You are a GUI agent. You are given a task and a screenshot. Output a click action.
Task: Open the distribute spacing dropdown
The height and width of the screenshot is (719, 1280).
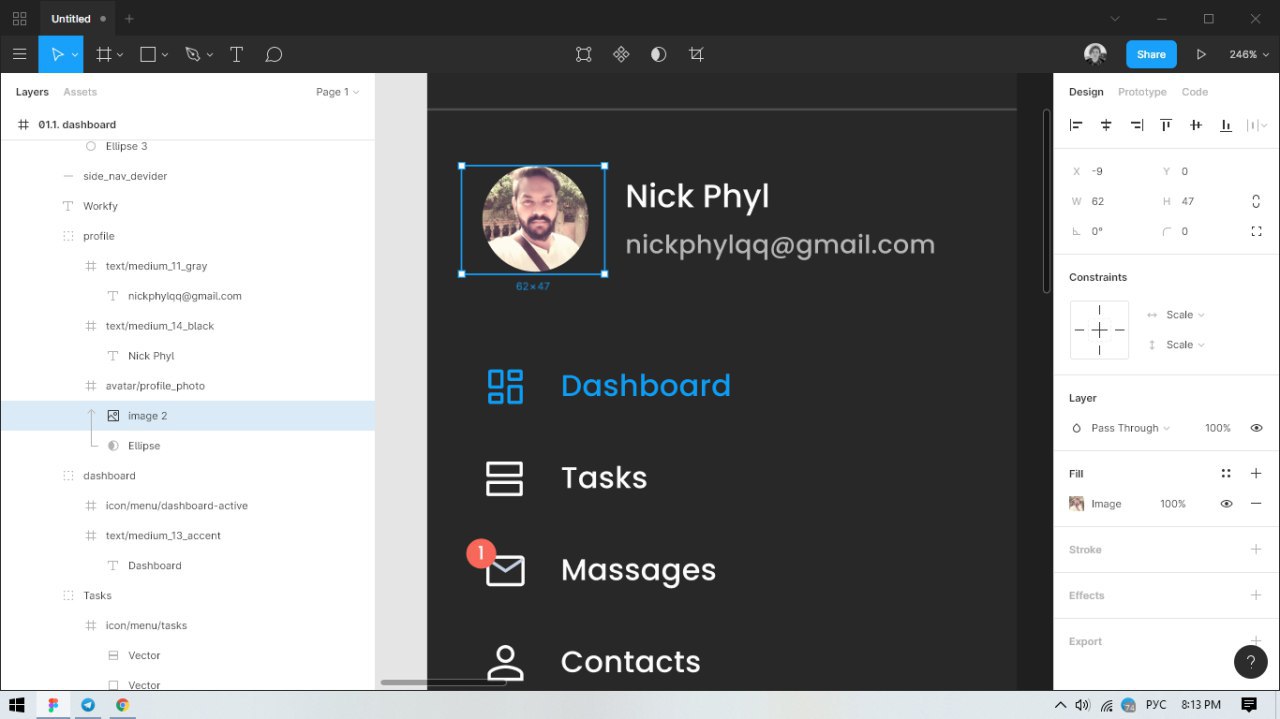(1257, 125)
